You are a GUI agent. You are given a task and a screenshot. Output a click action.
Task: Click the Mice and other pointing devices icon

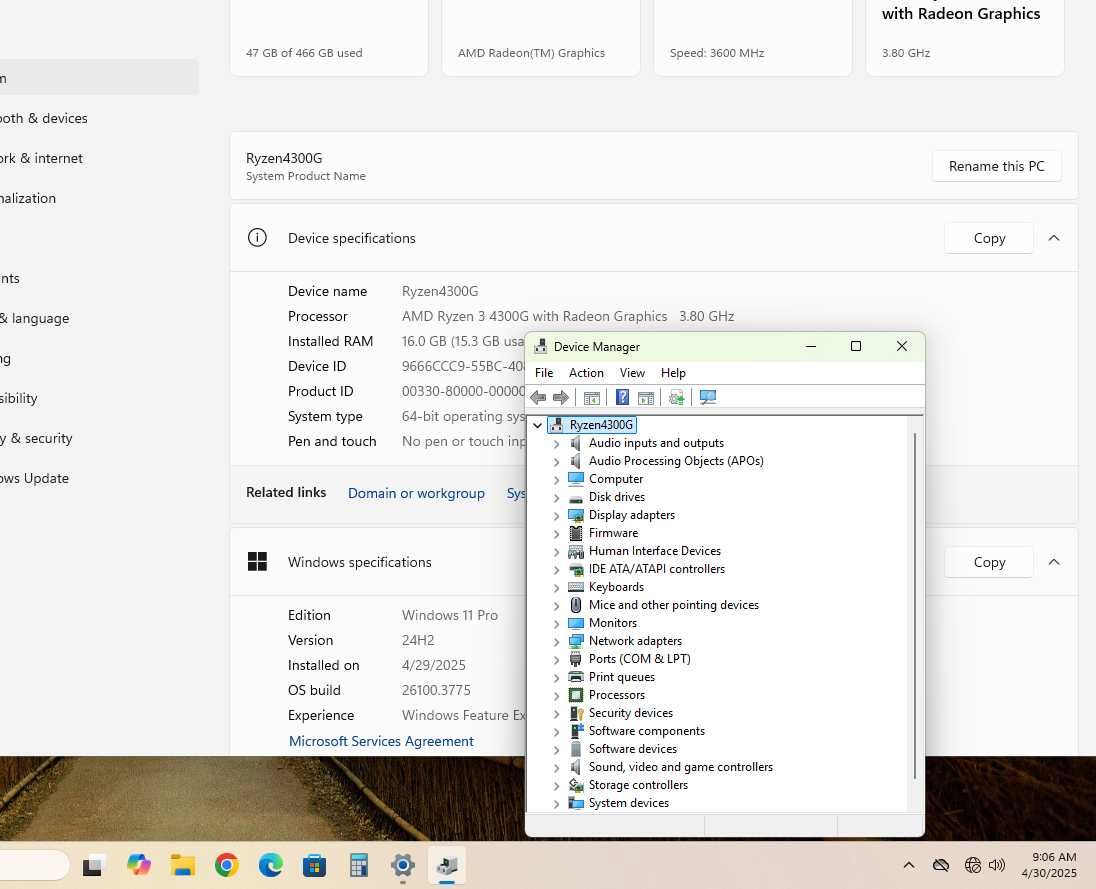click(576, 605)
